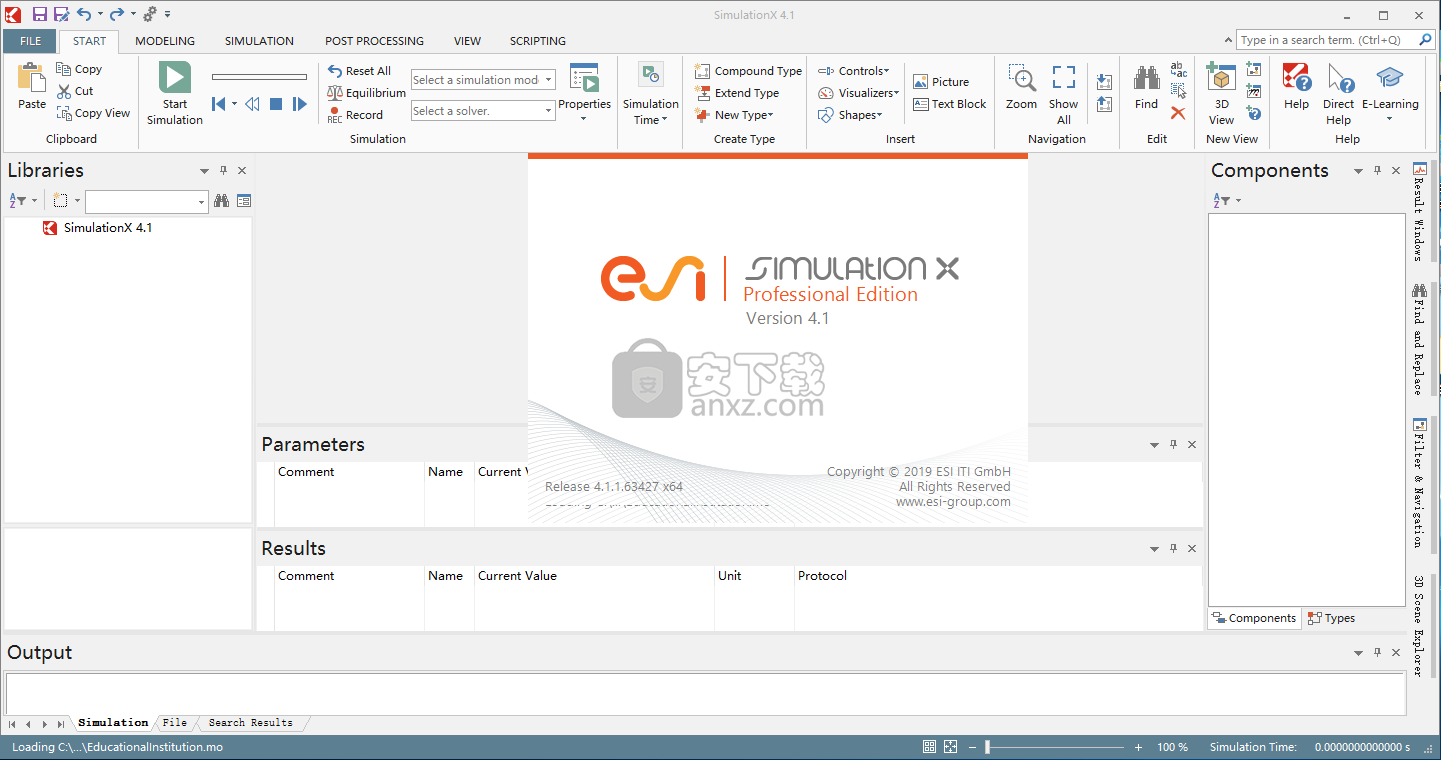Toggle pin on the Libraries panel

tap(223, 171)
